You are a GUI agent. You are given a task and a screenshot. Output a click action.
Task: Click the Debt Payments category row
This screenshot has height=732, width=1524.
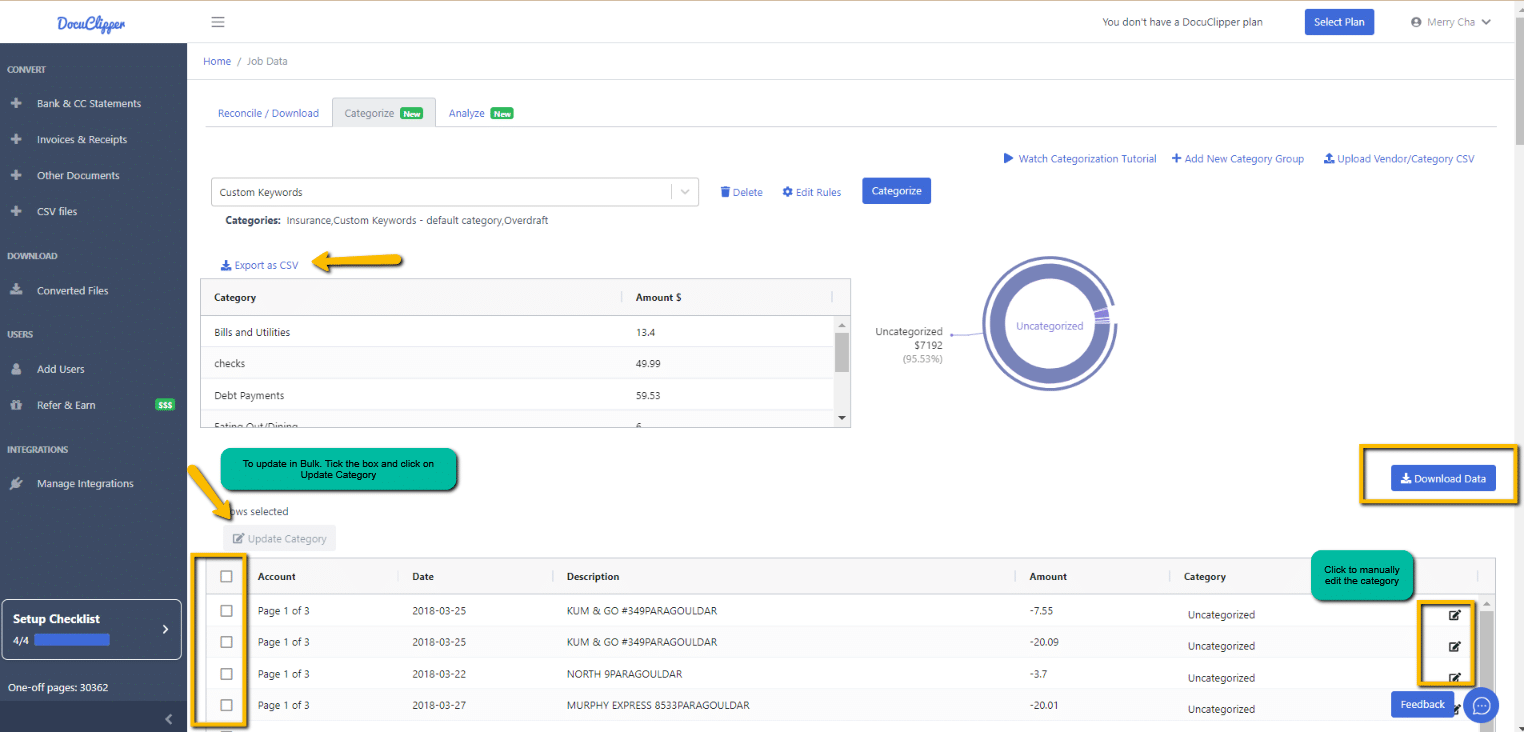517,396
